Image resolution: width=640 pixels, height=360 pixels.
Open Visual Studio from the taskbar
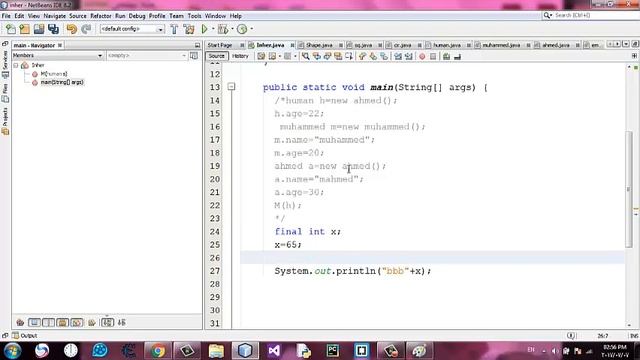[x=274, y=351]
